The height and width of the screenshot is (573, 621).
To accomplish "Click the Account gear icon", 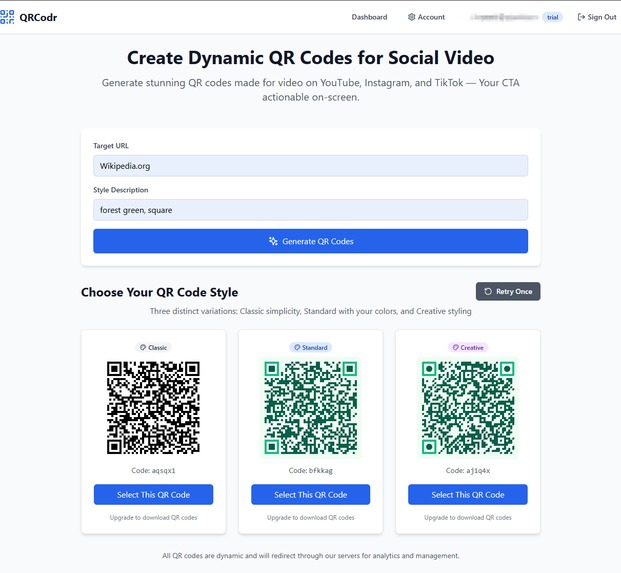I will (x=411, y=17).
